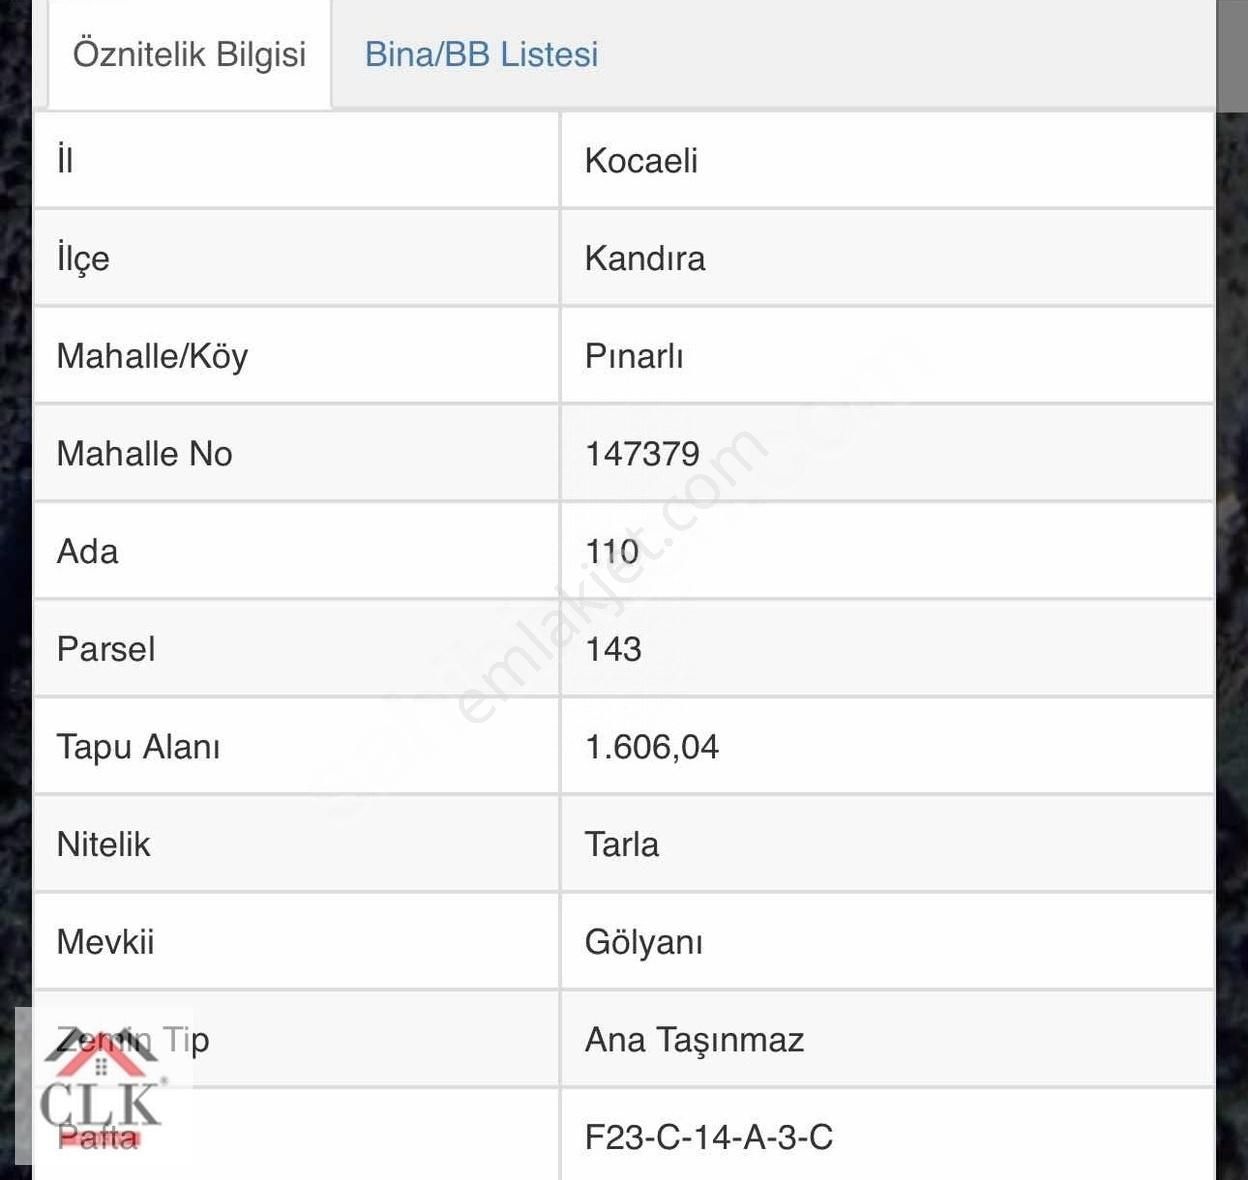Click the Pınarlı village value
This screenshot has width=1248, height=1180.
coord(634,355)
